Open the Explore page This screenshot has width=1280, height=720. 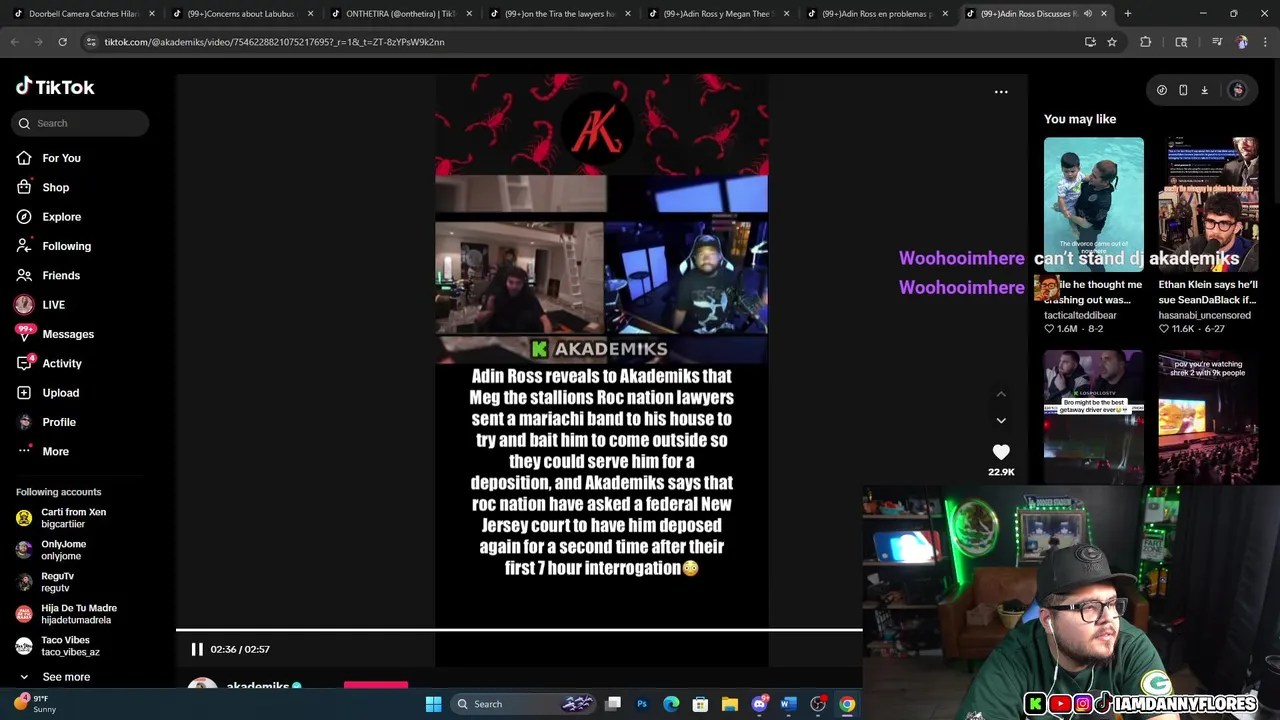point(48,217)
